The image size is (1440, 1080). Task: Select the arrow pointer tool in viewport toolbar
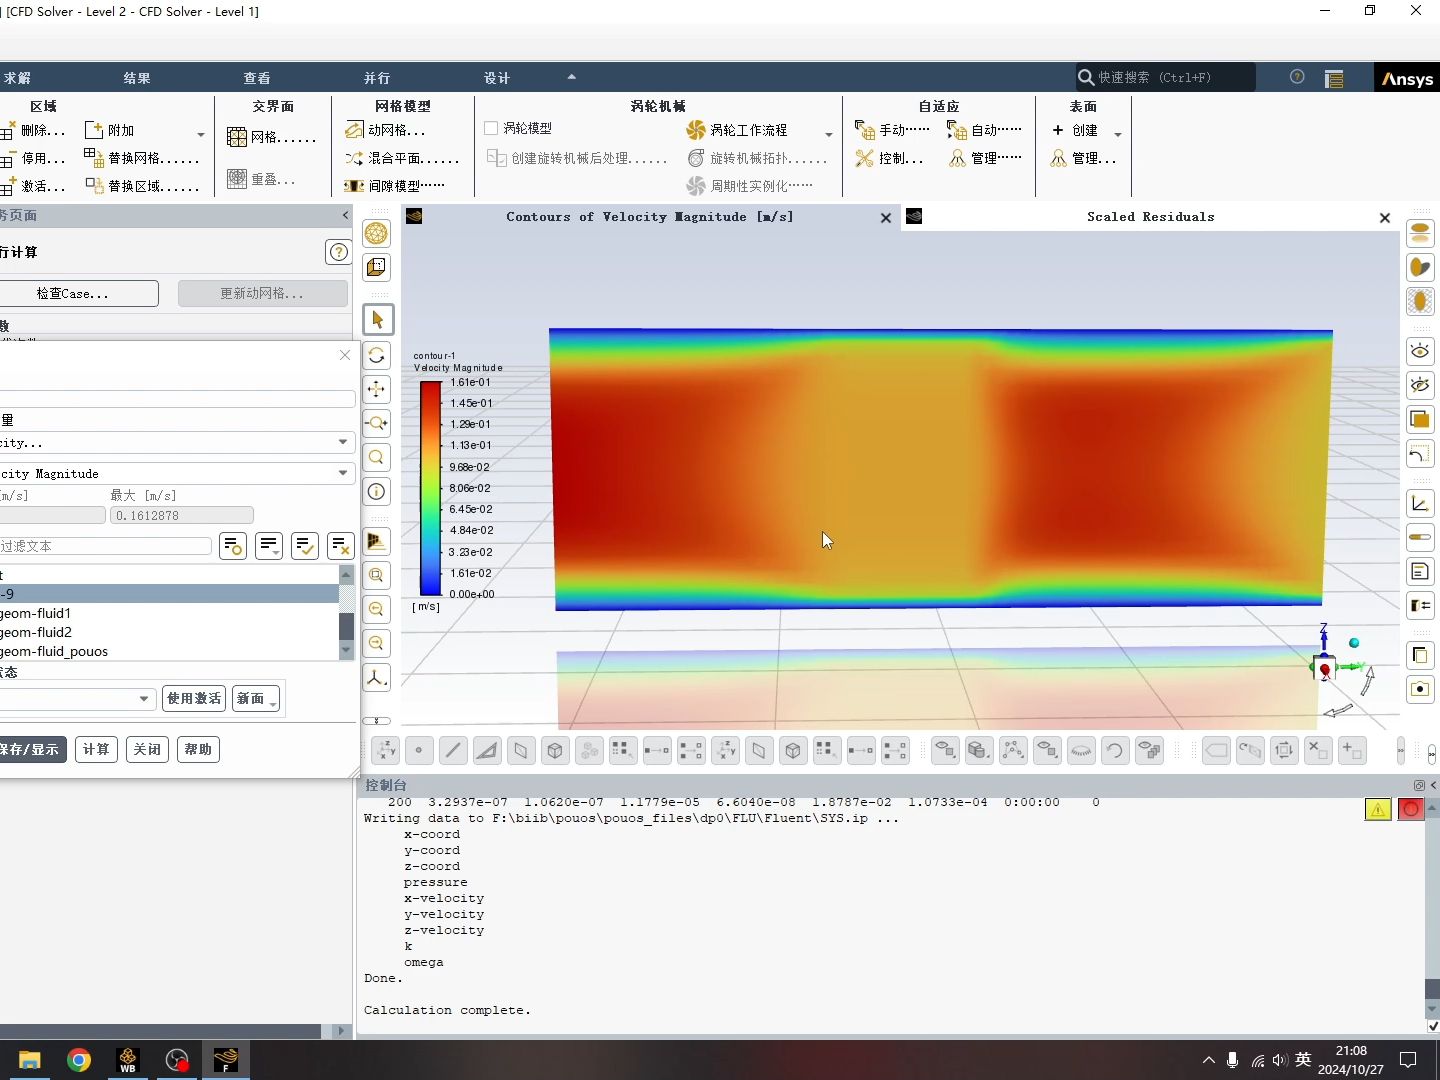click(x=377, y=320)
